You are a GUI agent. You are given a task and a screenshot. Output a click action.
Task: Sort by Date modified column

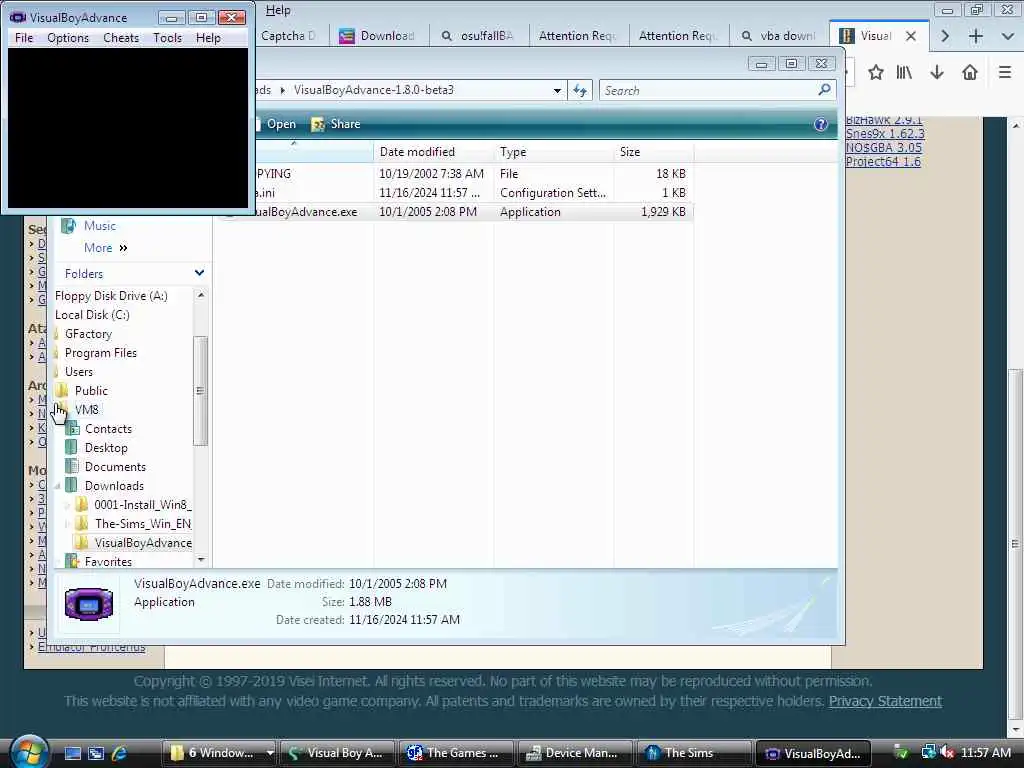point(434,152)
